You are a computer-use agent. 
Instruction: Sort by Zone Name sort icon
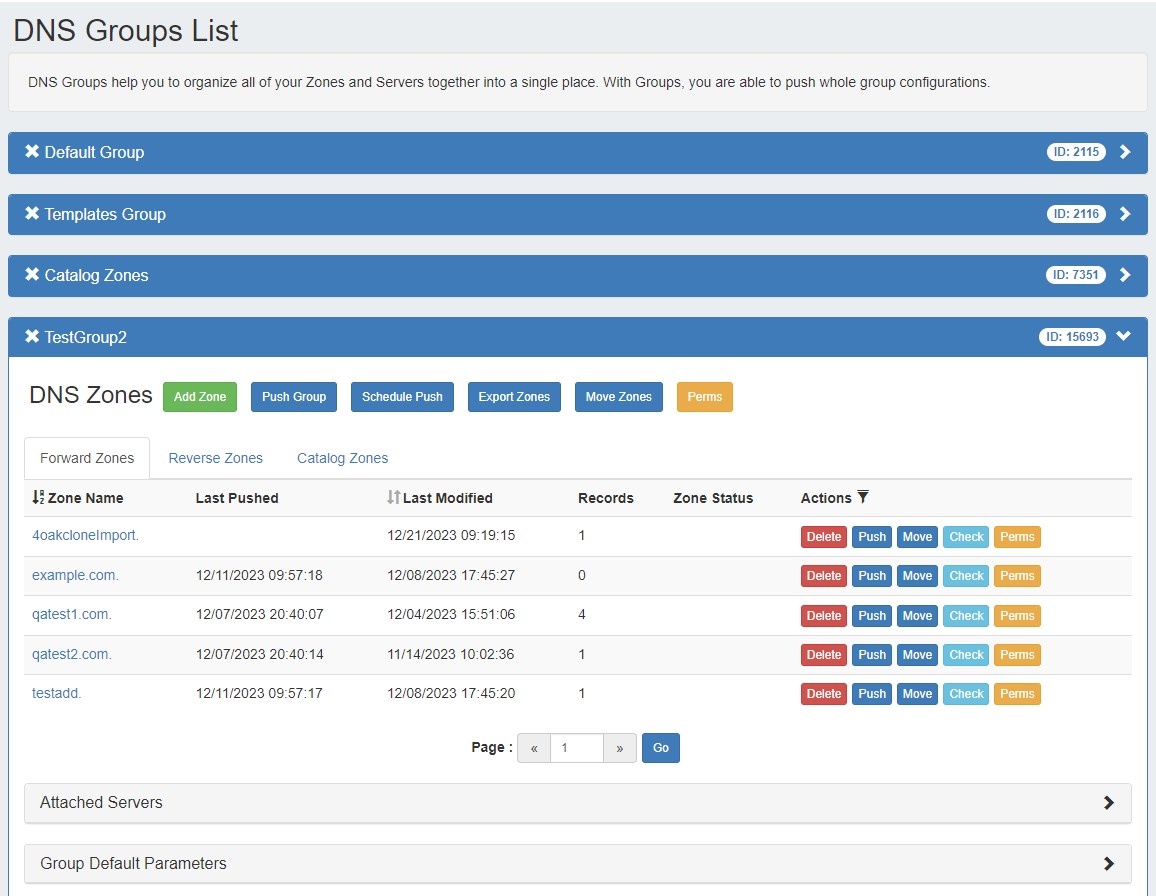point(38,498)
